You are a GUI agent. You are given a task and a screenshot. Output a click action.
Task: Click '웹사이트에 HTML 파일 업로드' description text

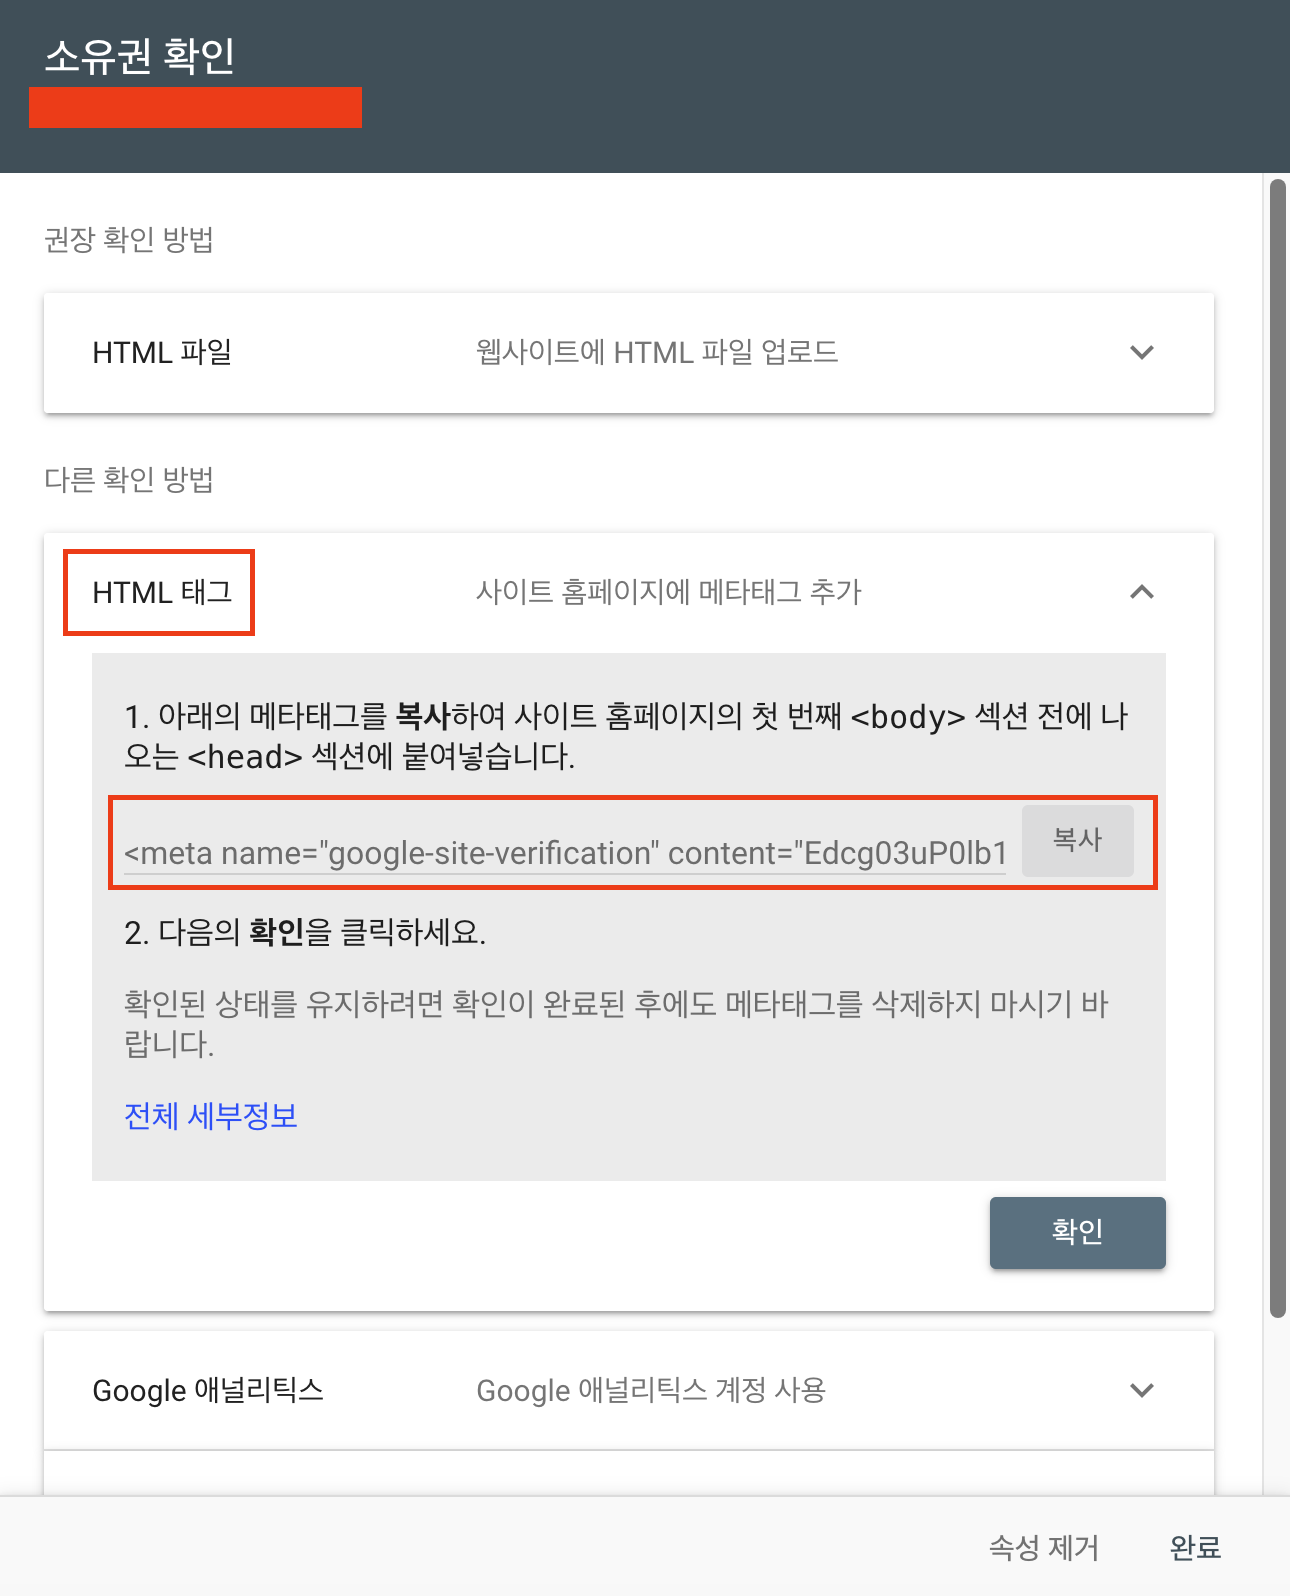tap(657, 352)
